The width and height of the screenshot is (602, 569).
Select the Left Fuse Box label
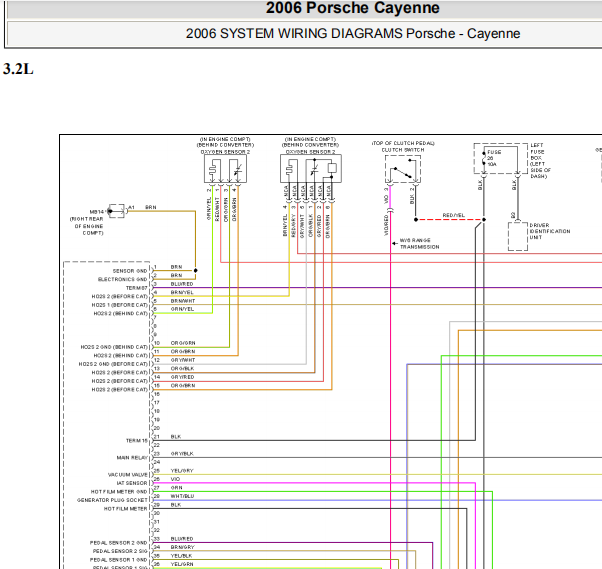tap(541, 160)
